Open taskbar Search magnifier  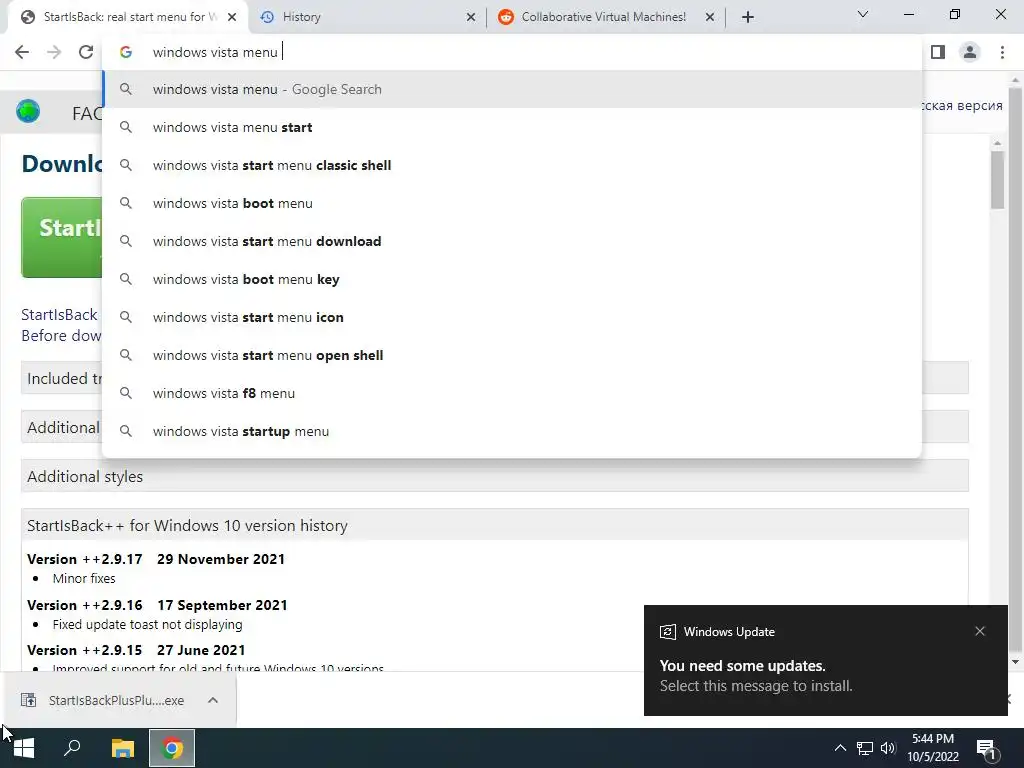pos(72,748)
